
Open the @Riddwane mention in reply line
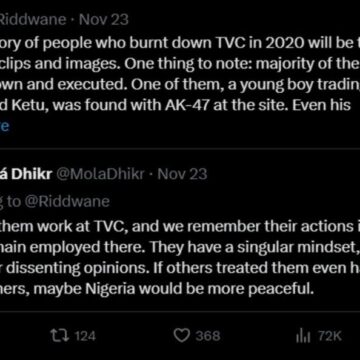point(67,201)
